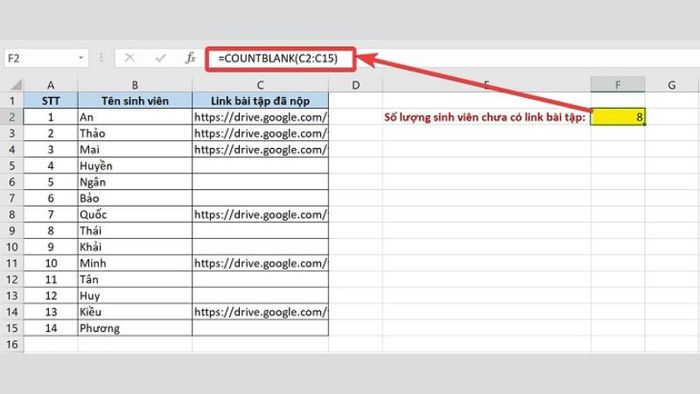The height and width of the screenshot is (394, 700).
Task: Select column F header
Action: [618, 84]
